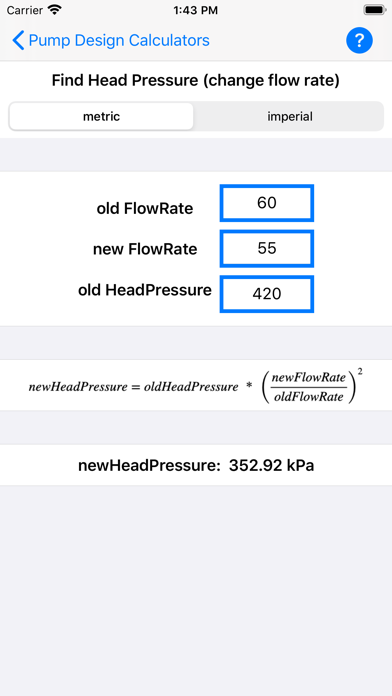Switch to metric units
Viewport: 392px width, 696px height.
tap(101, 116)
